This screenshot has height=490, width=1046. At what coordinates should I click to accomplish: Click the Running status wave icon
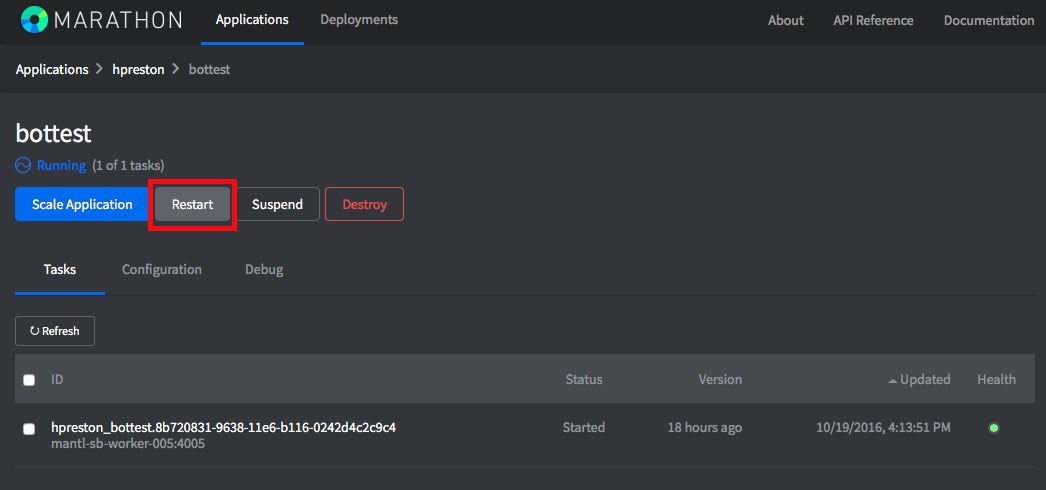pyautogui.click(x=23, y=165)
